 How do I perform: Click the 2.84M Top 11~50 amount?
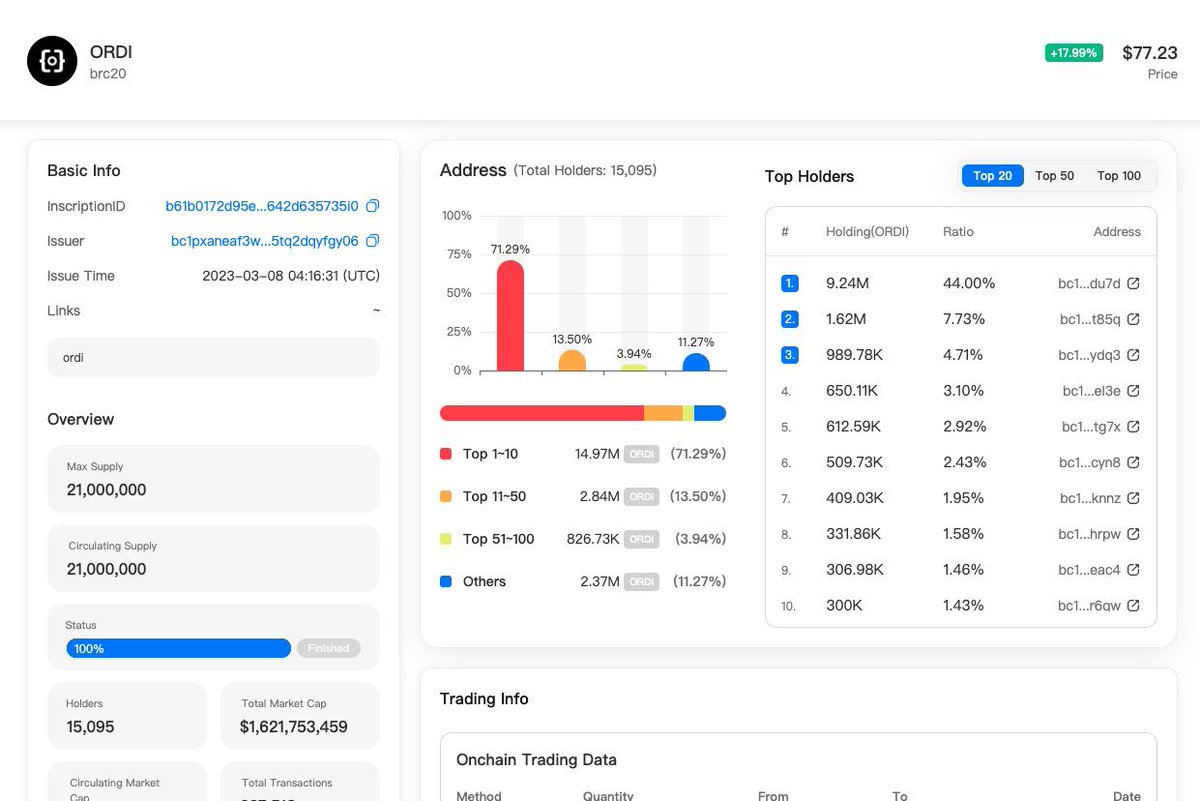pyautogui.click(x=600, y=496)
